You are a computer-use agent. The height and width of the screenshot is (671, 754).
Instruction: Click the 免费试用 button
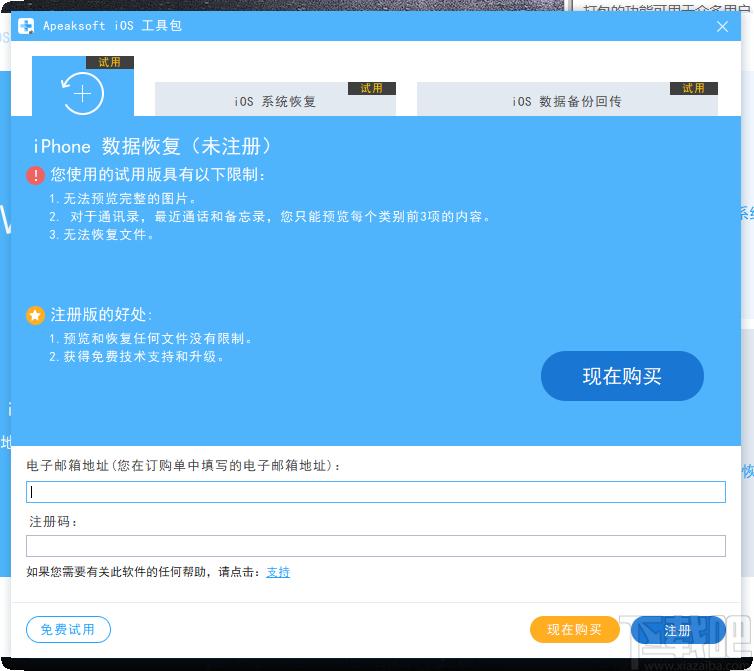(x=68, y=629)
